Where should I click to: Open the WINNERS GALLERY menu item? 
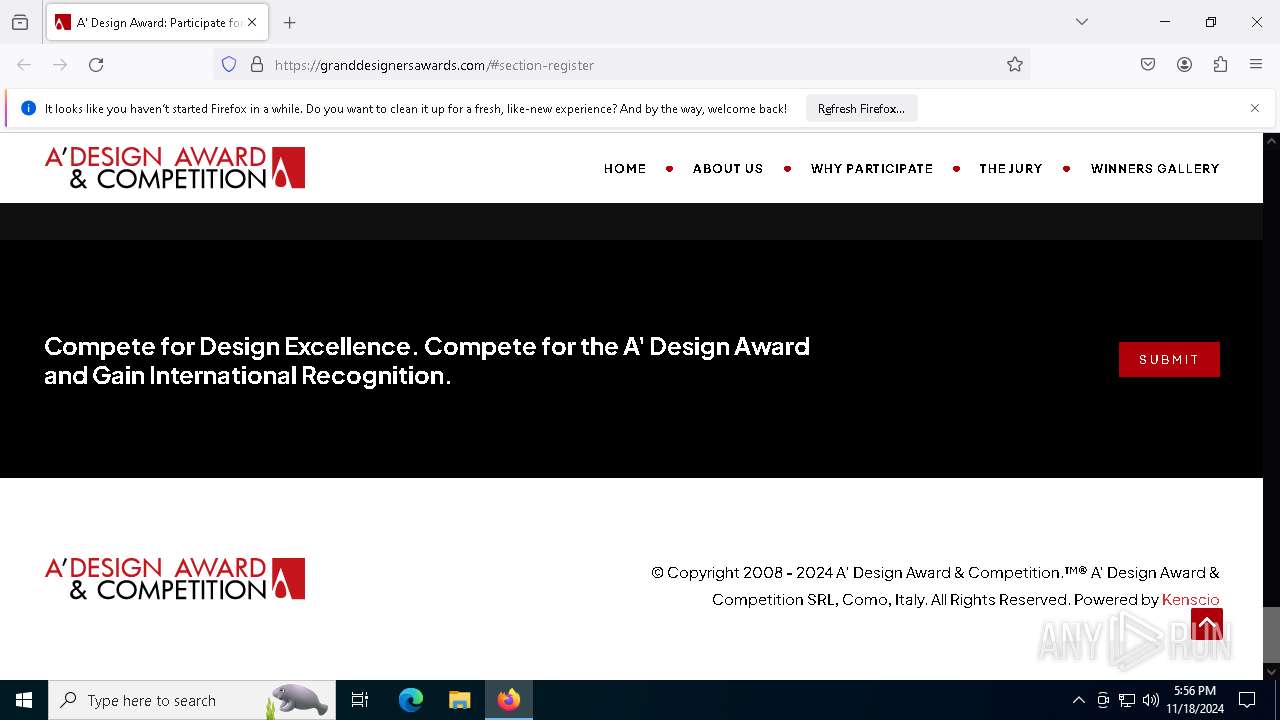[1155, 169]
